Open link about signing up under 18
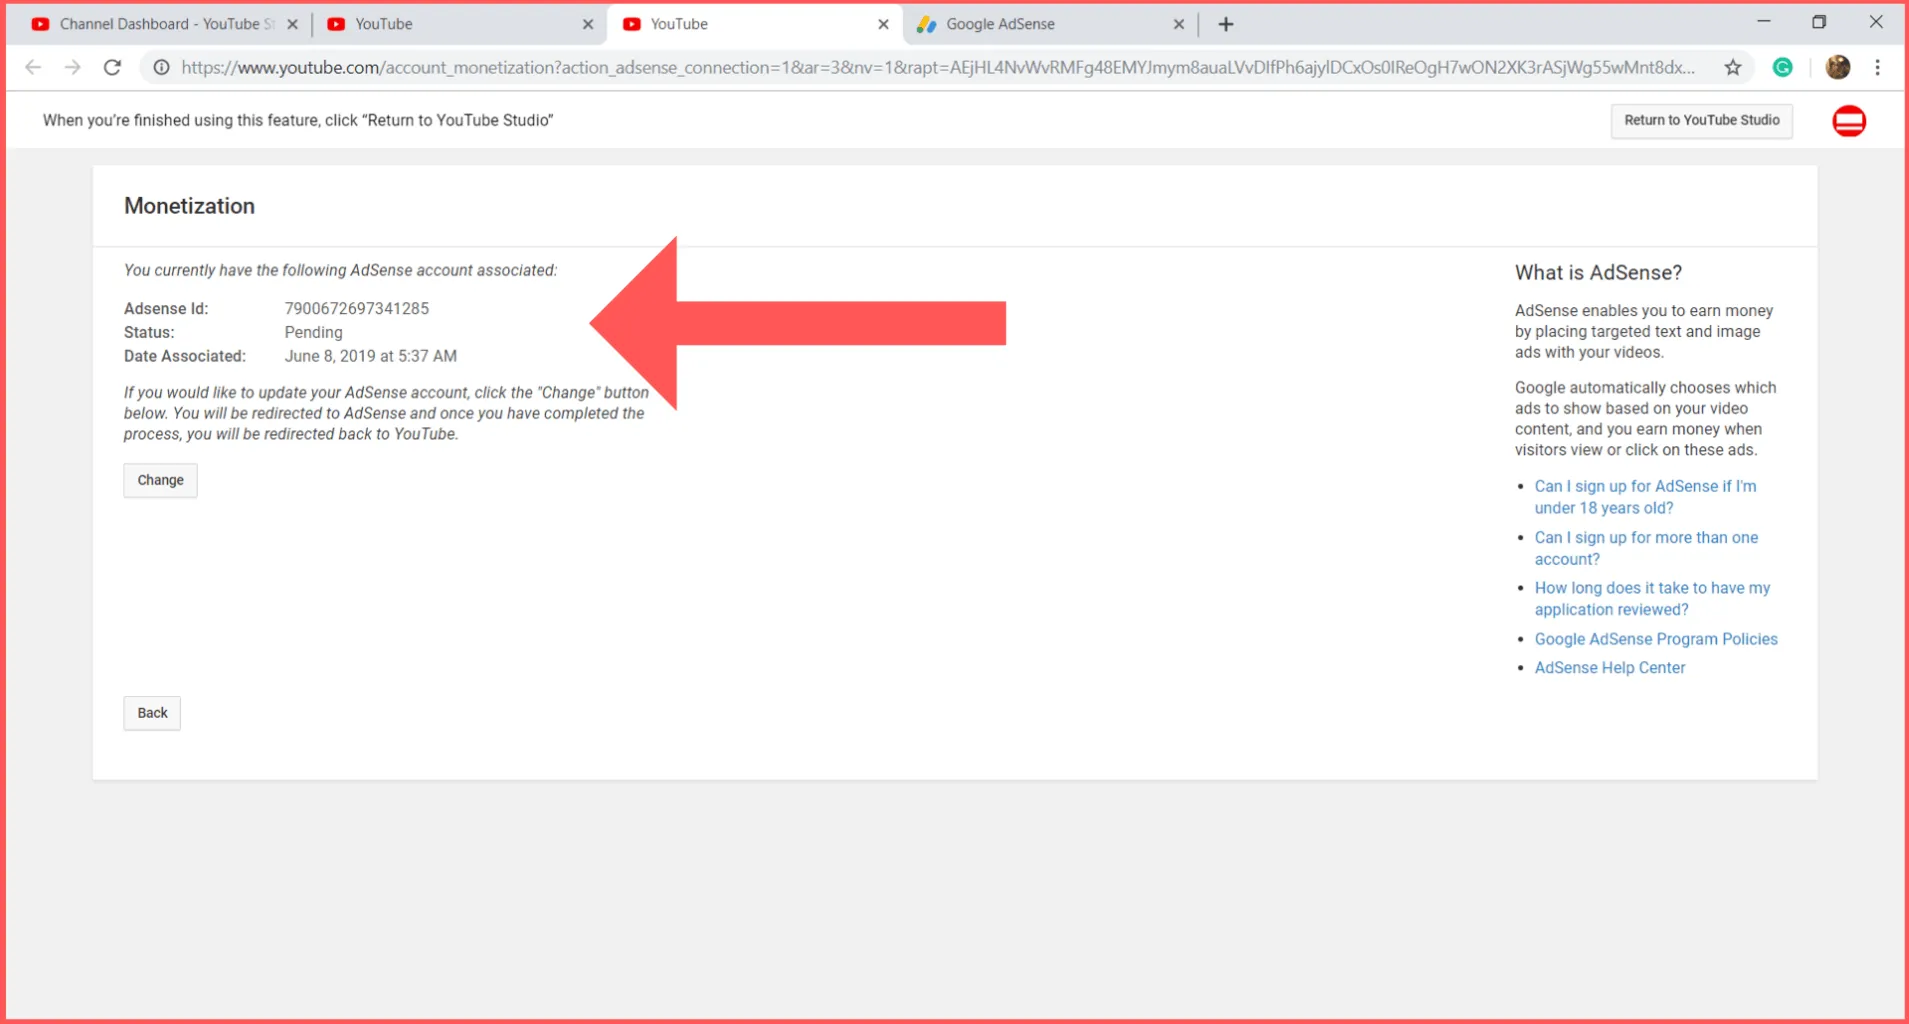Image resolution: width=1909 pixels, height=1024 pixels. coord(1645,497)
